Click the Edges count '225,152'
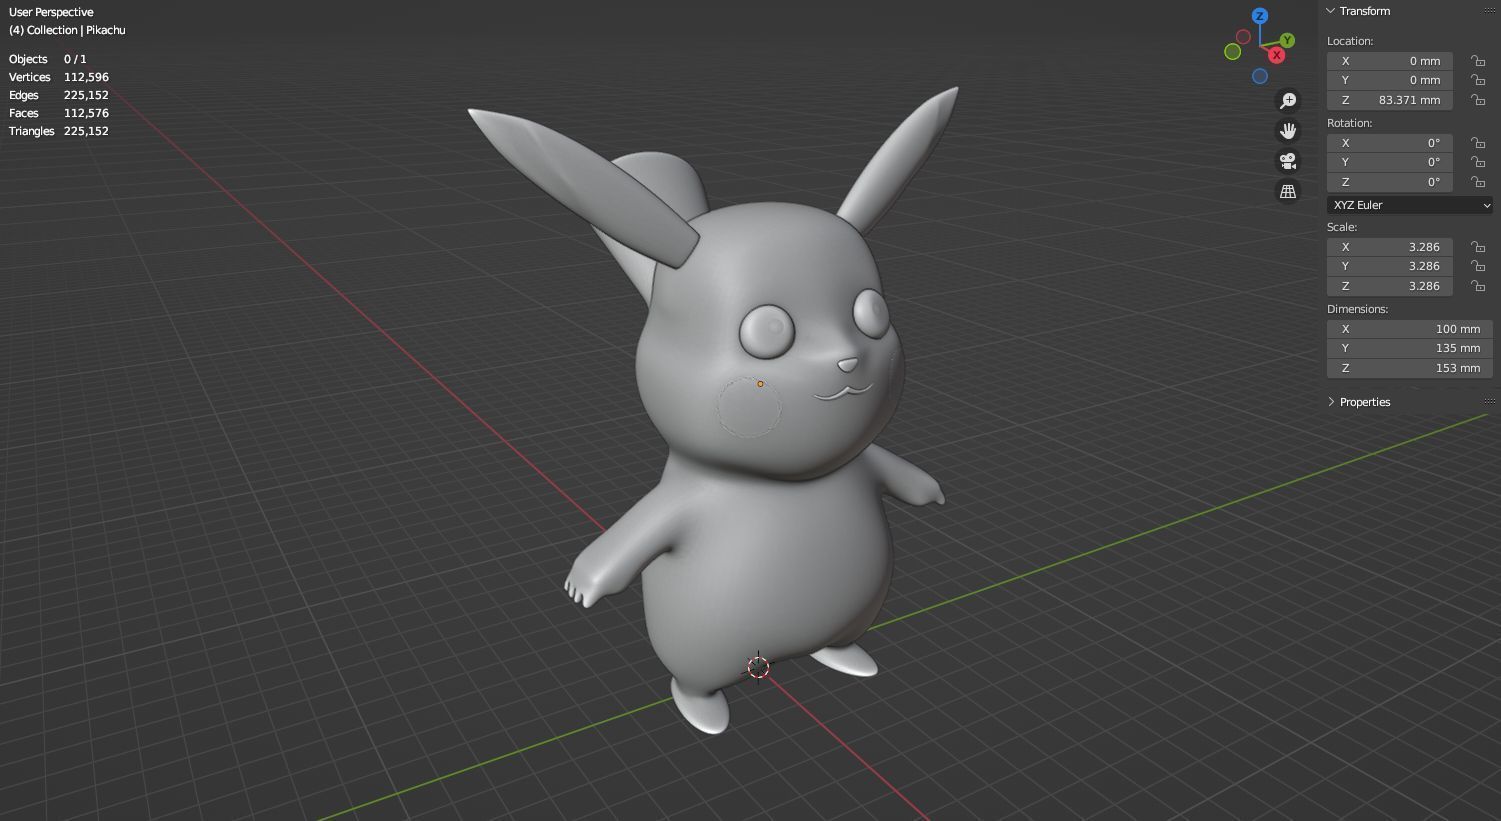This screenshot has width=1501, height=821. [x=86, y=95]
